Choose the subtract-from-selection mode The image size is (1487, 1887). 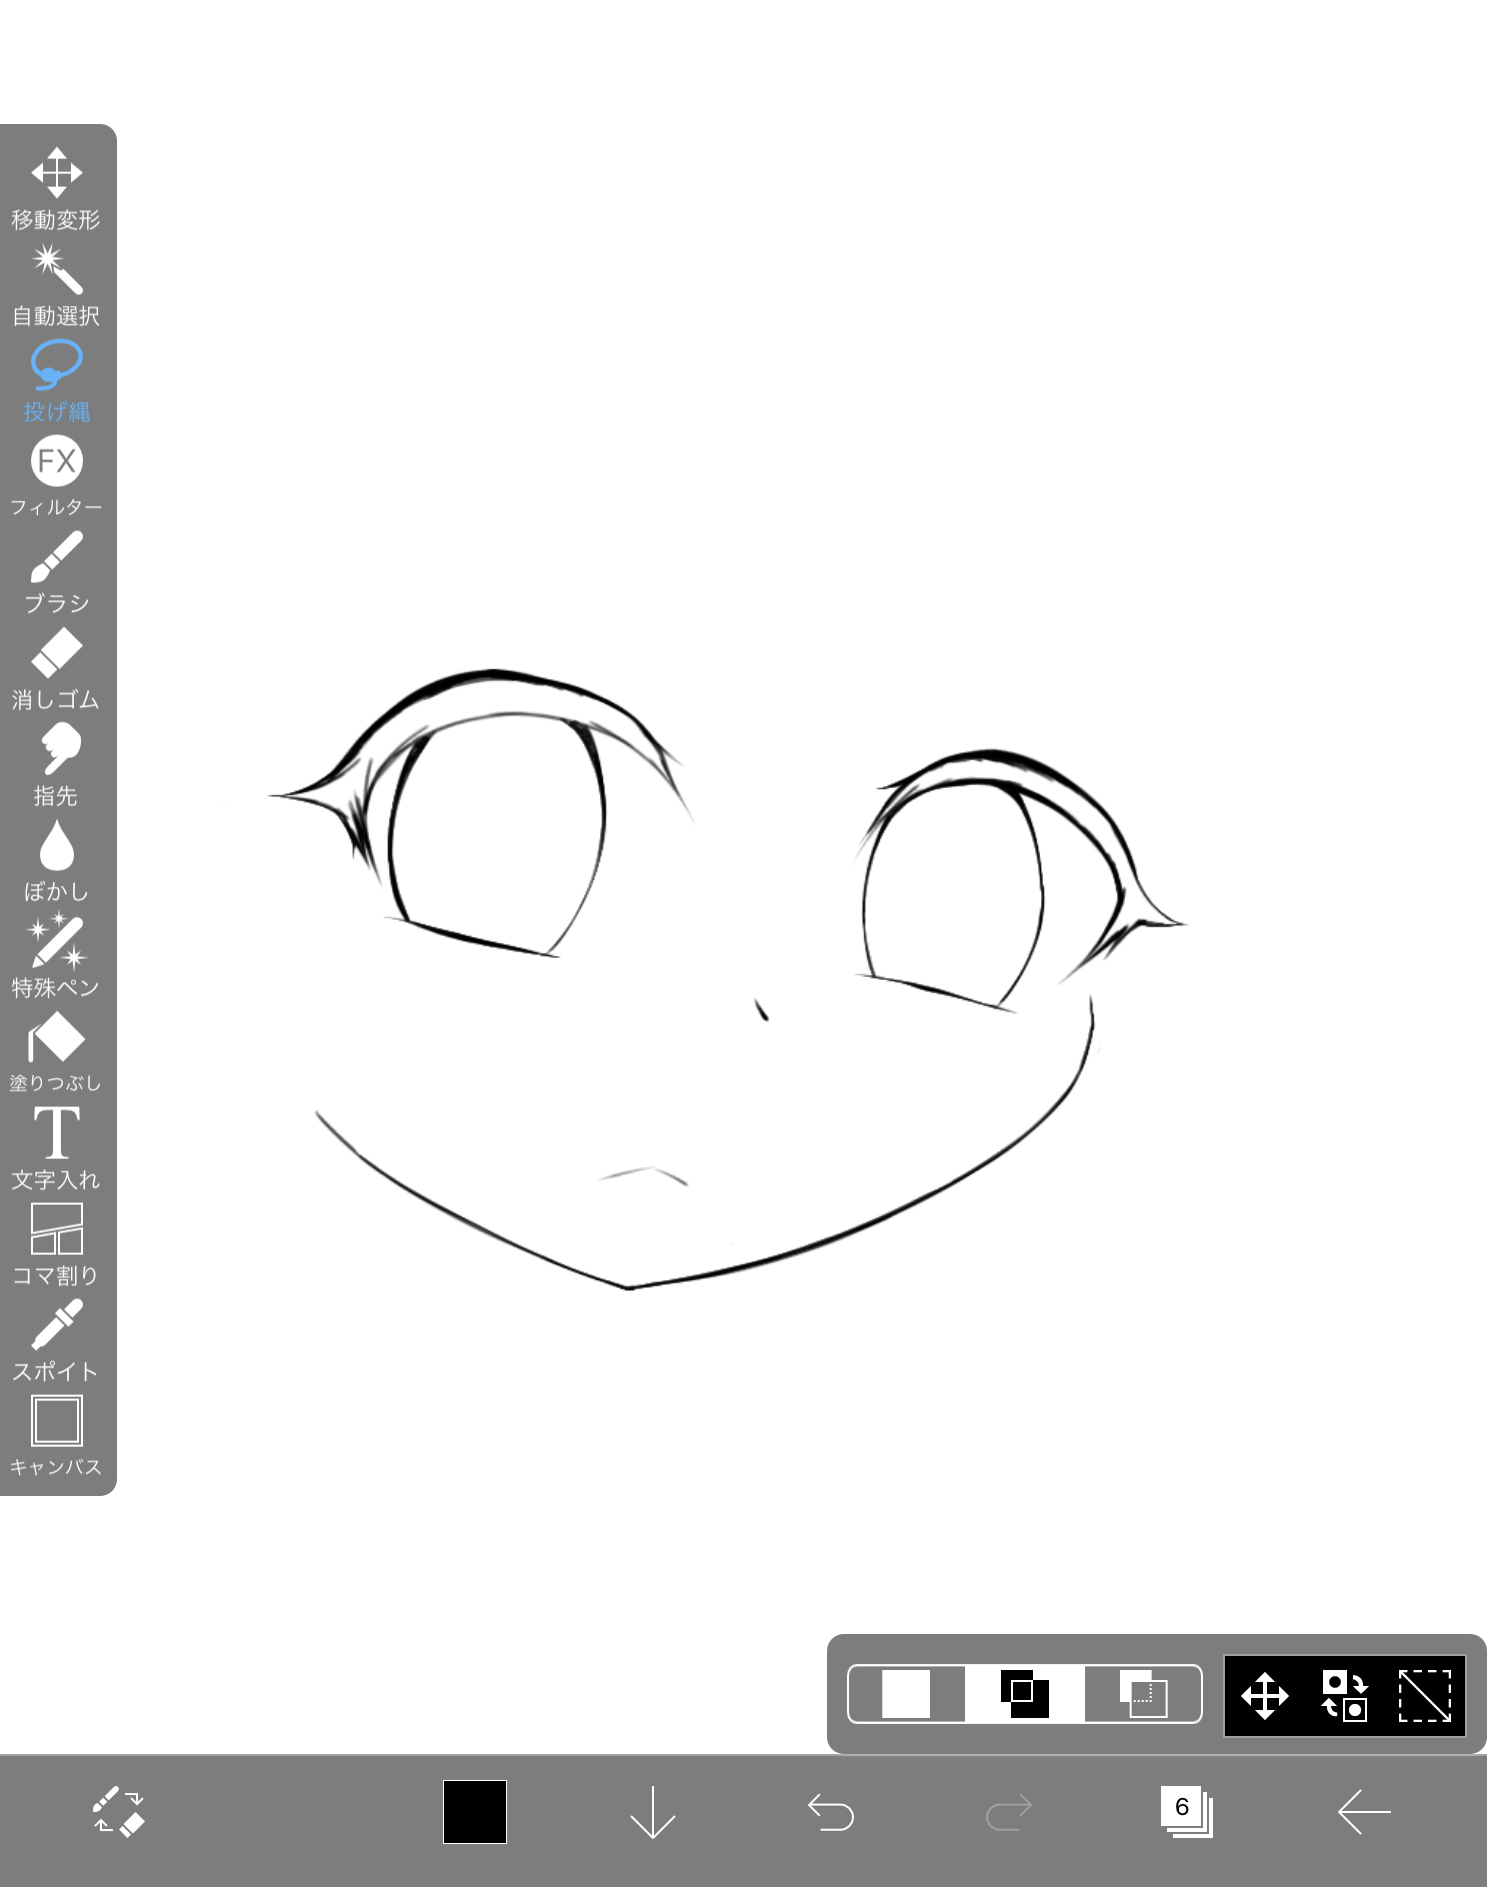tap(1143, 1694)
